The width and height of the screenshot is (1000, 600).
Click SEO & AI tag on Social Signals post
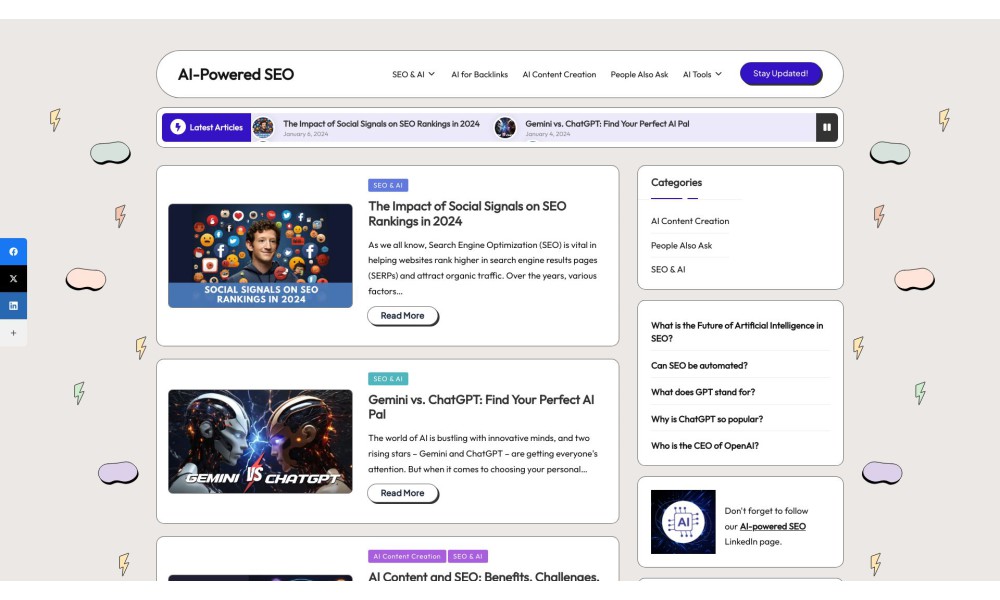pos(388,186)
